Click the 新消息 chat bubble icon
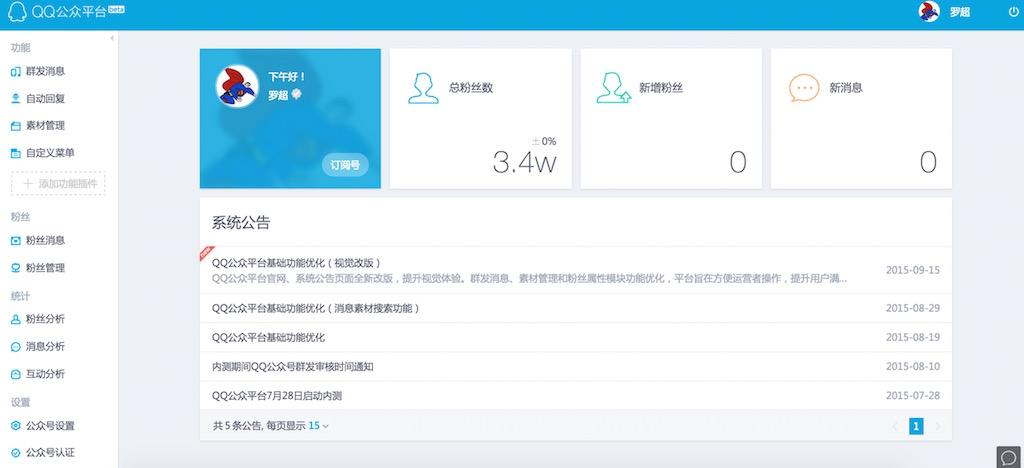This screenshot has height=468, width=1024. (804, 88)
